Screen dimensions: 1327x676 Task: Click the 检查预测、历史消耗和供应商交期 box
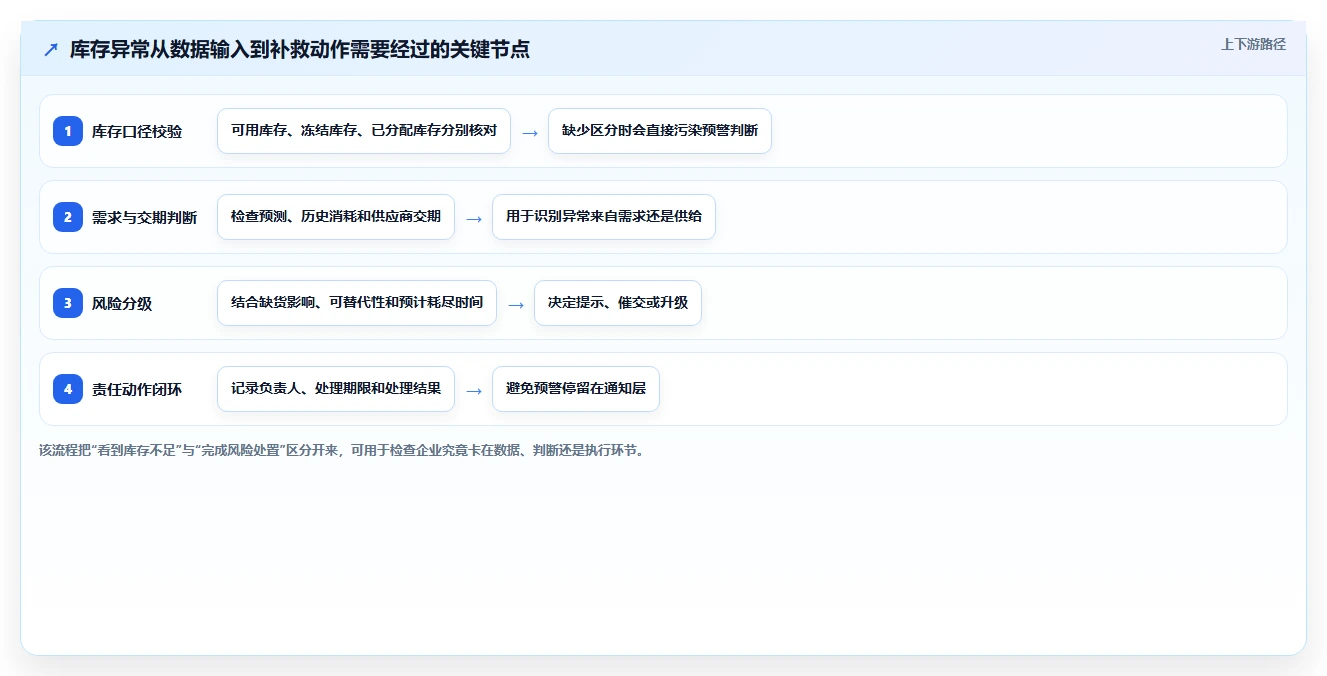(336, 217)
